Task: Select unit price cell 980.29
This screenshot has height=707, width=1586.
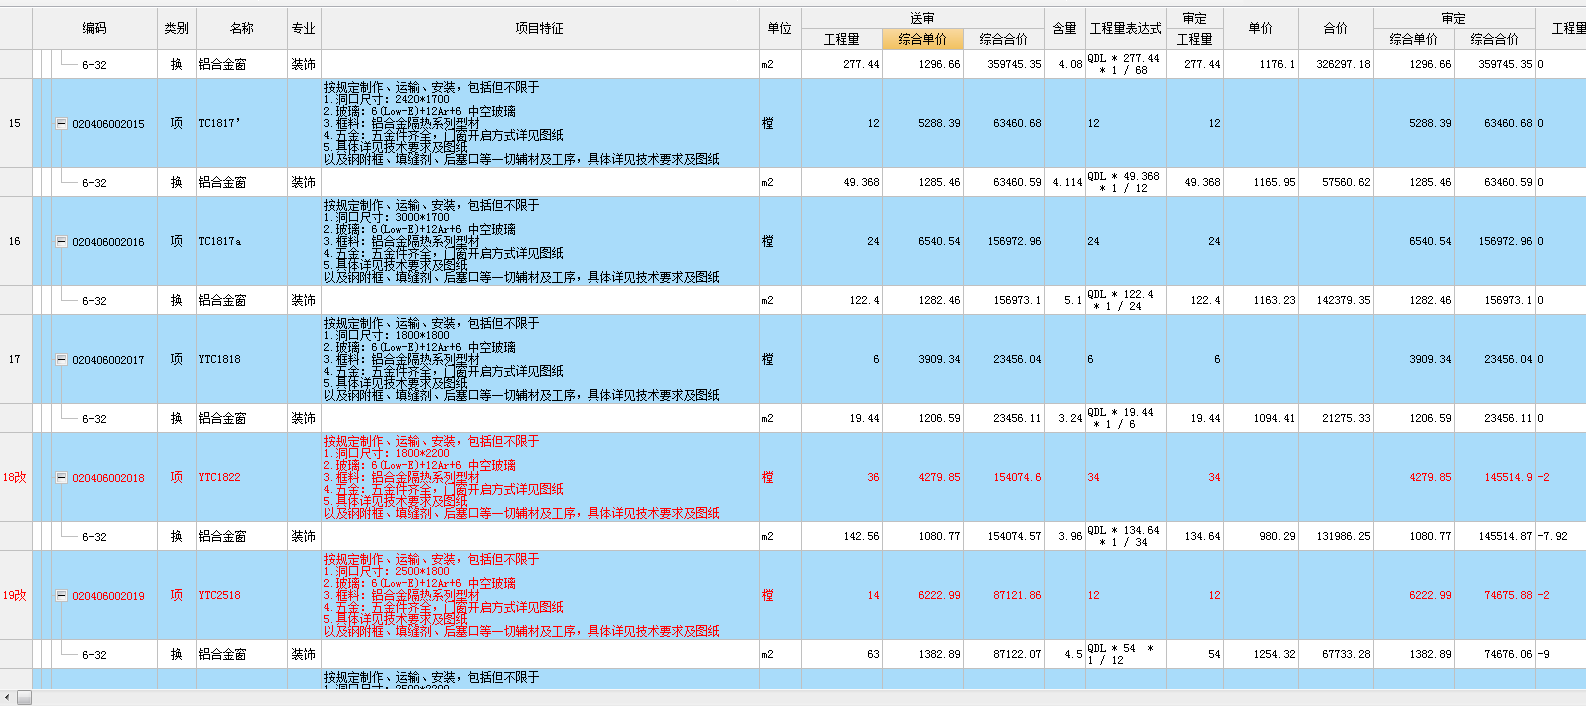Action: coord(1261,537)
